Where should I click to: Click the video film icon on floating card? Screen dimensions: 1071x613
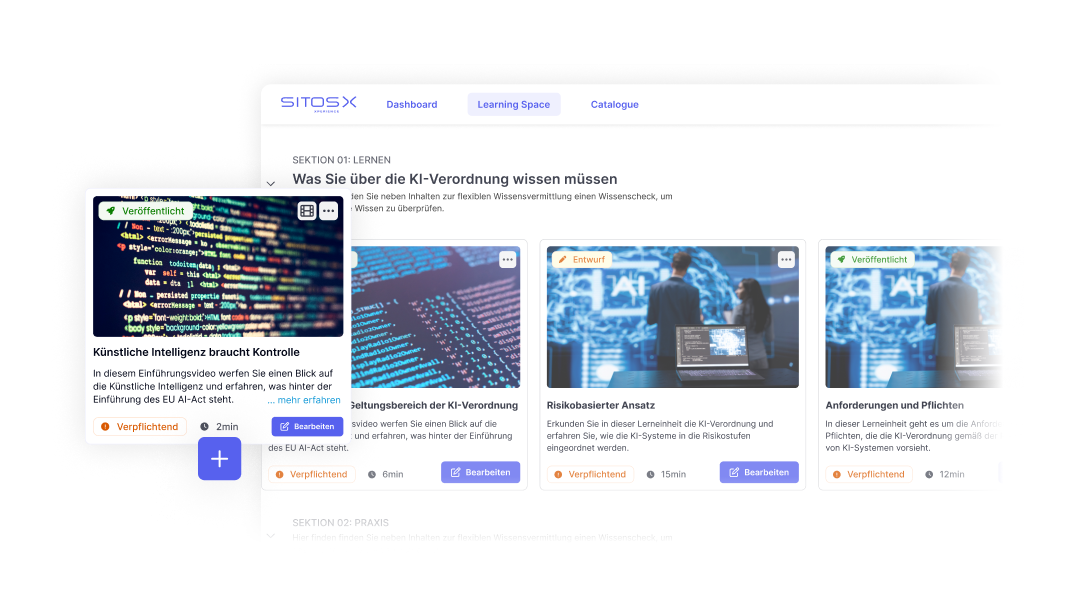pos(307,211)
